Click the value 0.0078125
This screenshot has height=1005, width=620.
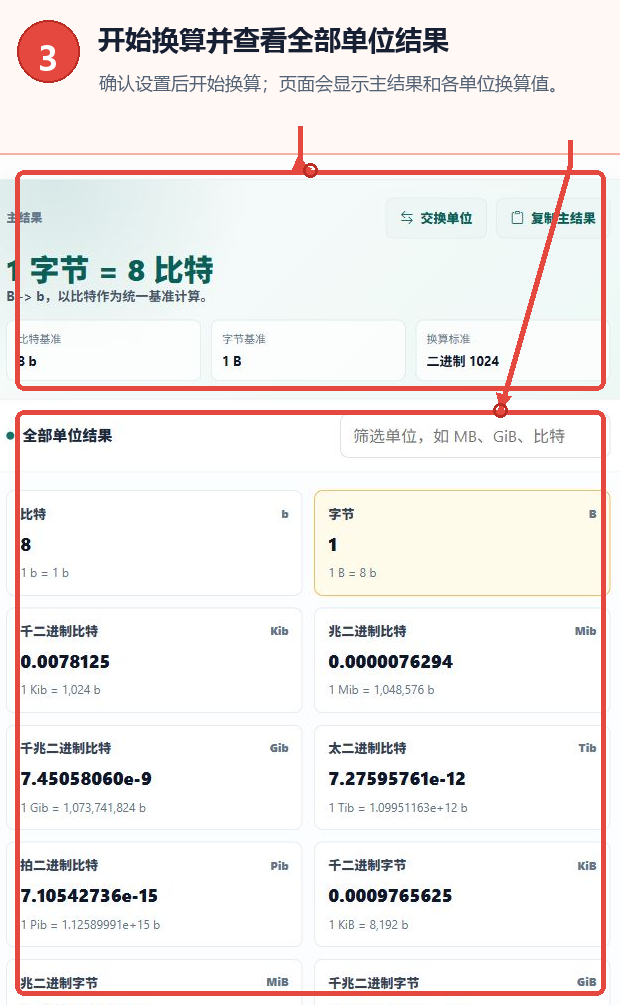pos(65,661)
